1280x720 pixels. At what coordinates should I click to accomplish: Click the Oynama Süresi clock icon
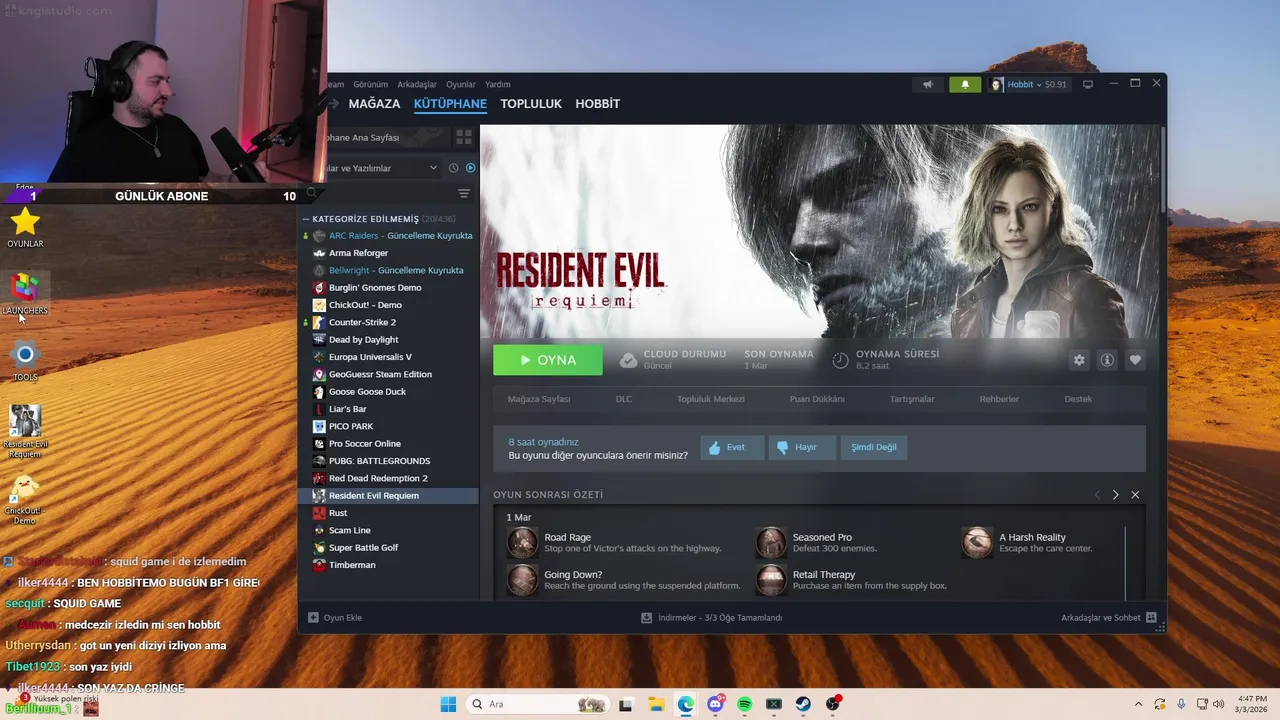pyautogui.click(x=840, y=360)
